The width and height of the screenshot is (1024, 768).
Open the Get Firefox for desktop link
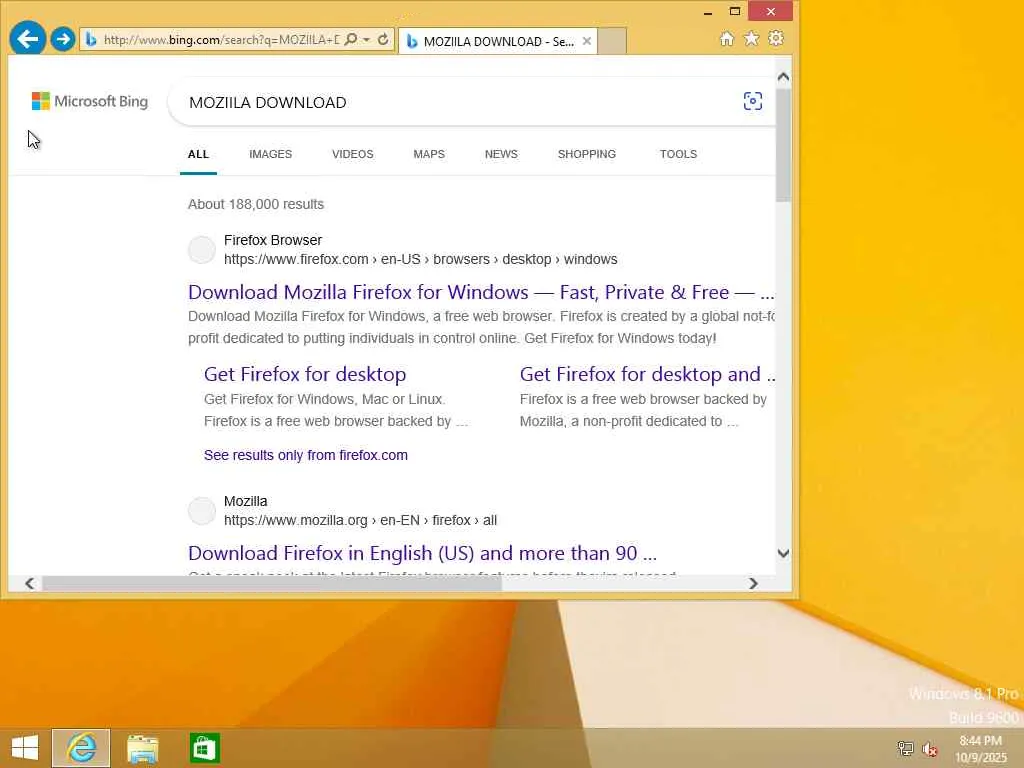pos(305,374)
